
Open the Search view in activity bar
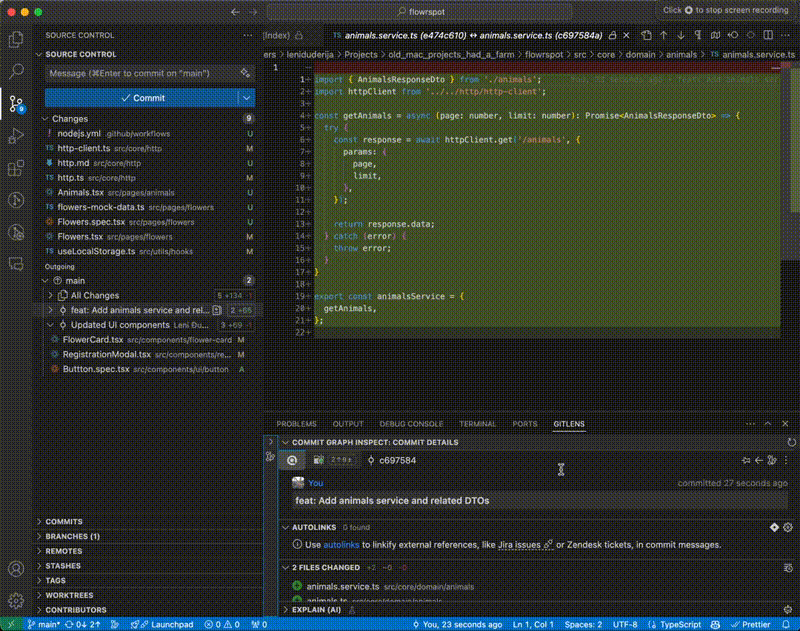tap(16, 71)
